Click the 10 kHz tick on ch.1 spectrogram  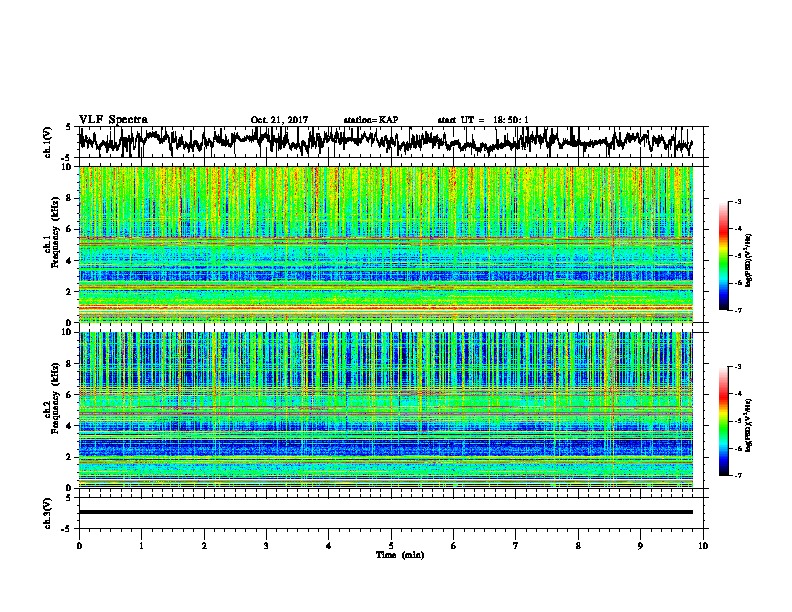coord(68,167)
